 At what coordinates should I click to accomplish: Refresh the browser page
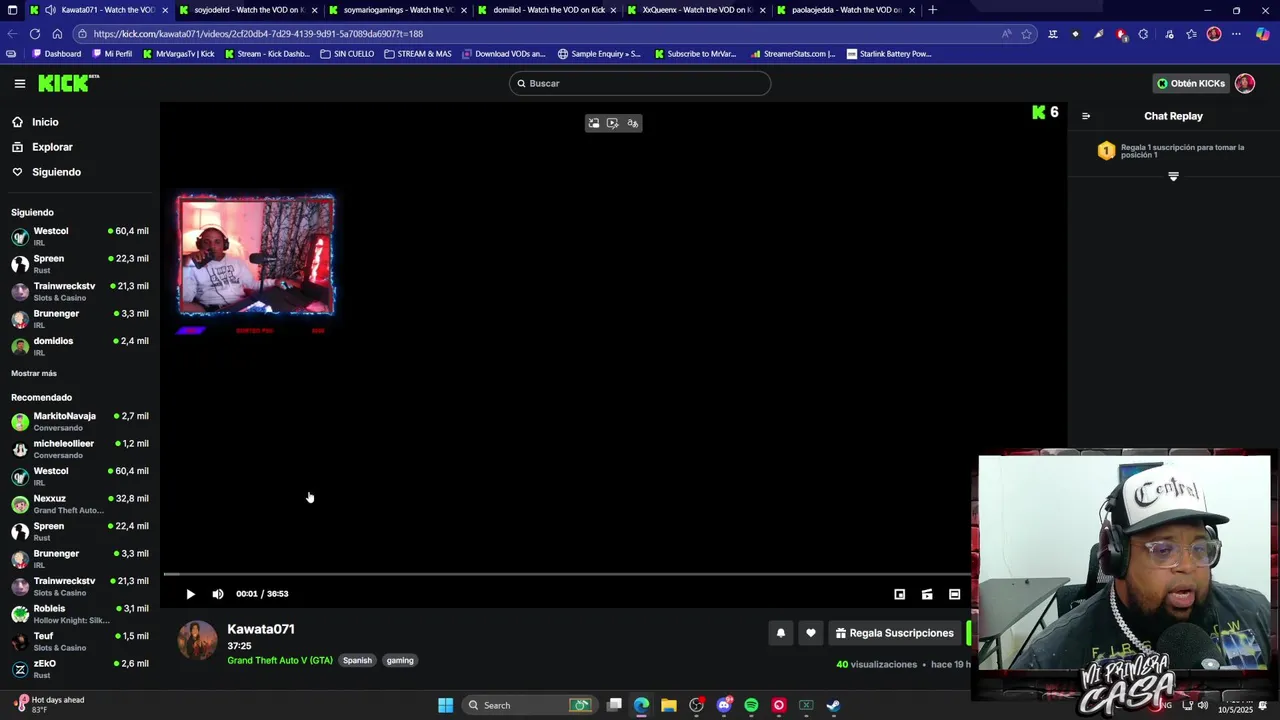35,34
